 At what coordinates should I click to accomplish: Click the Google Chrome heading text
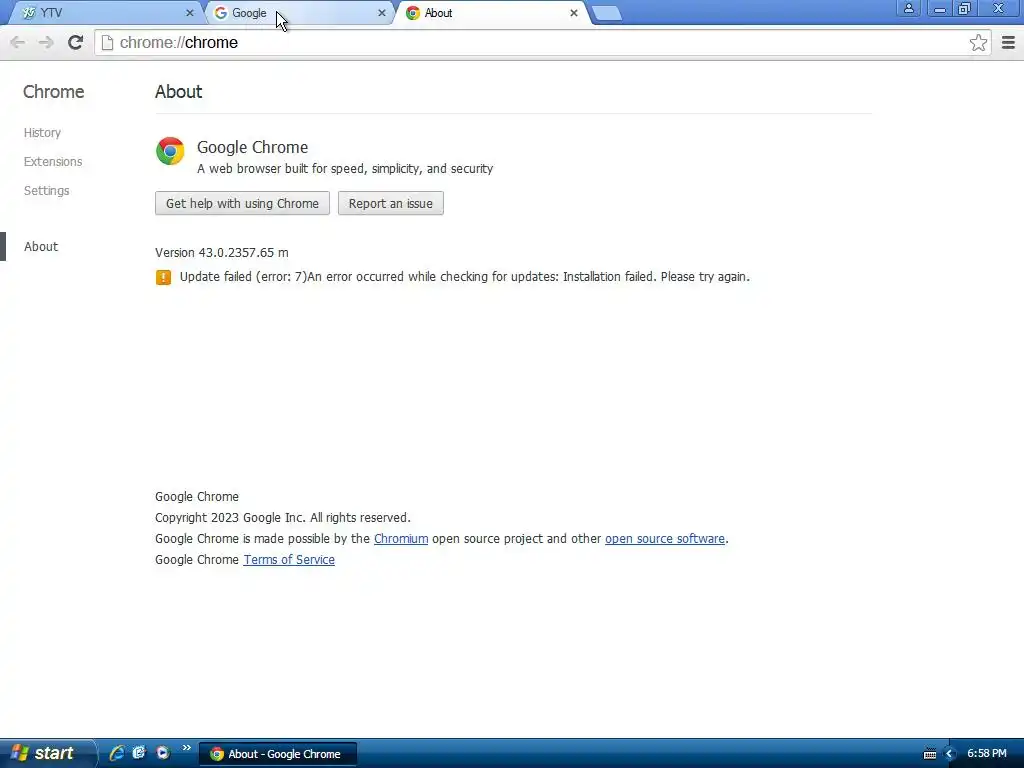[253, 148]
